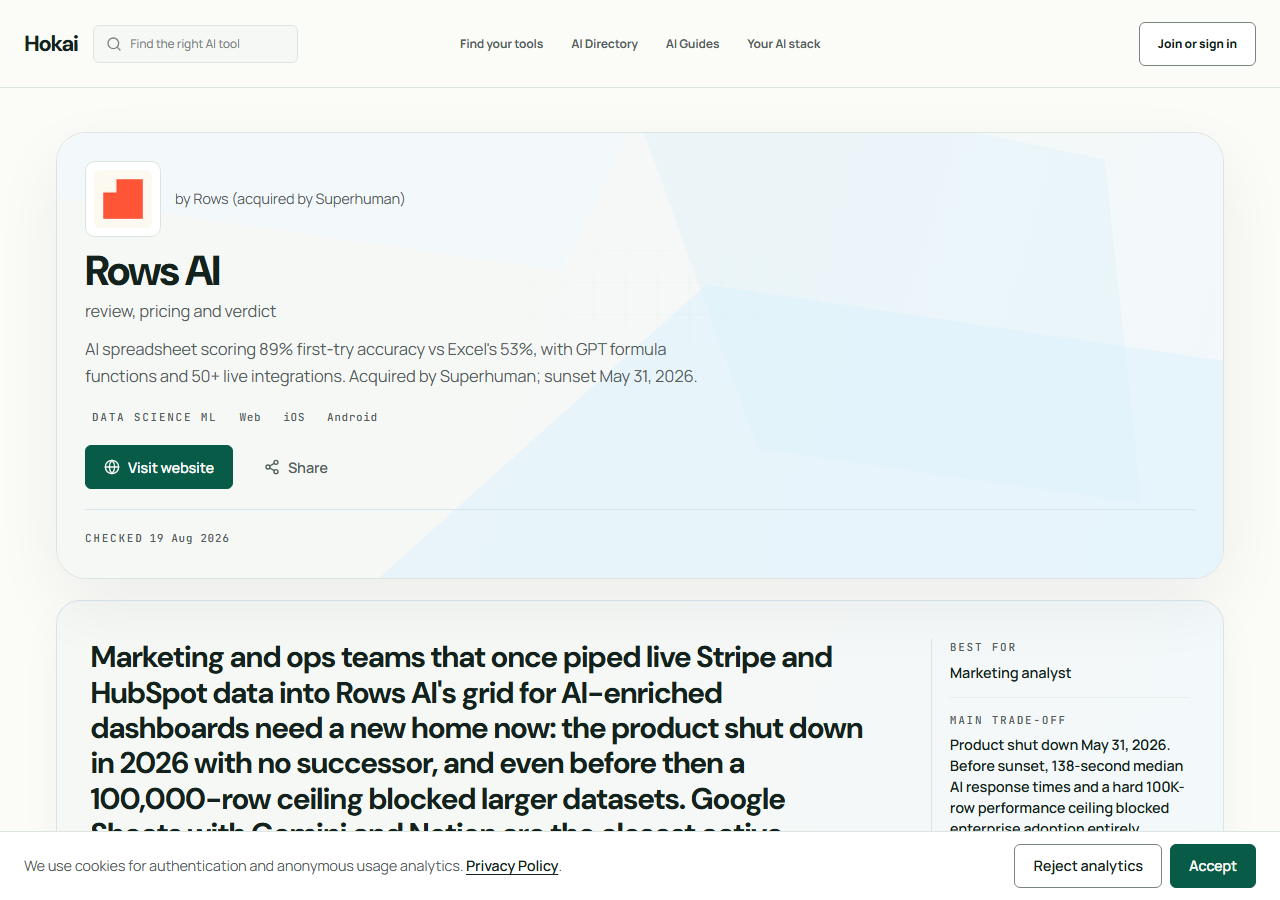The width and height of the screenshot is (1280, 900).
Task: Focus the 'Find the right AI tool' search field
Action: pyautogui.click(x=195, y=44)
